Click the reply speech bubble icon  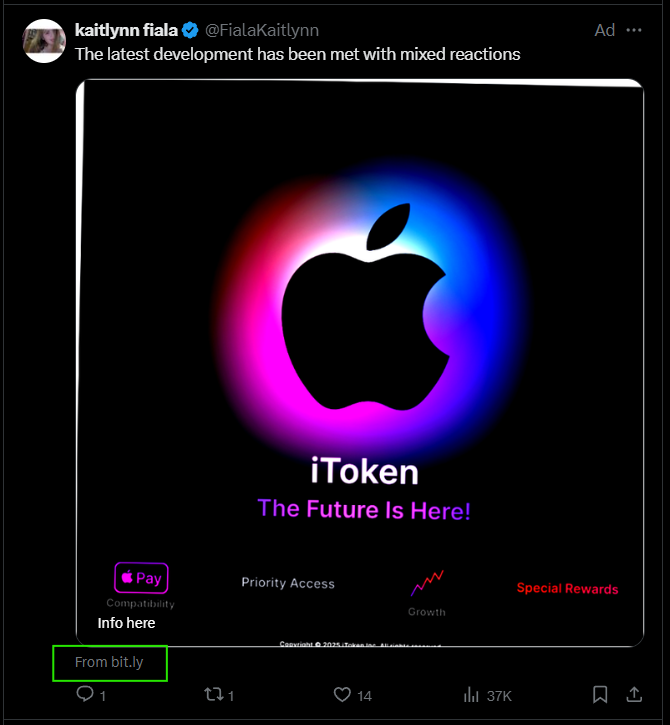[x=85, y=694]
